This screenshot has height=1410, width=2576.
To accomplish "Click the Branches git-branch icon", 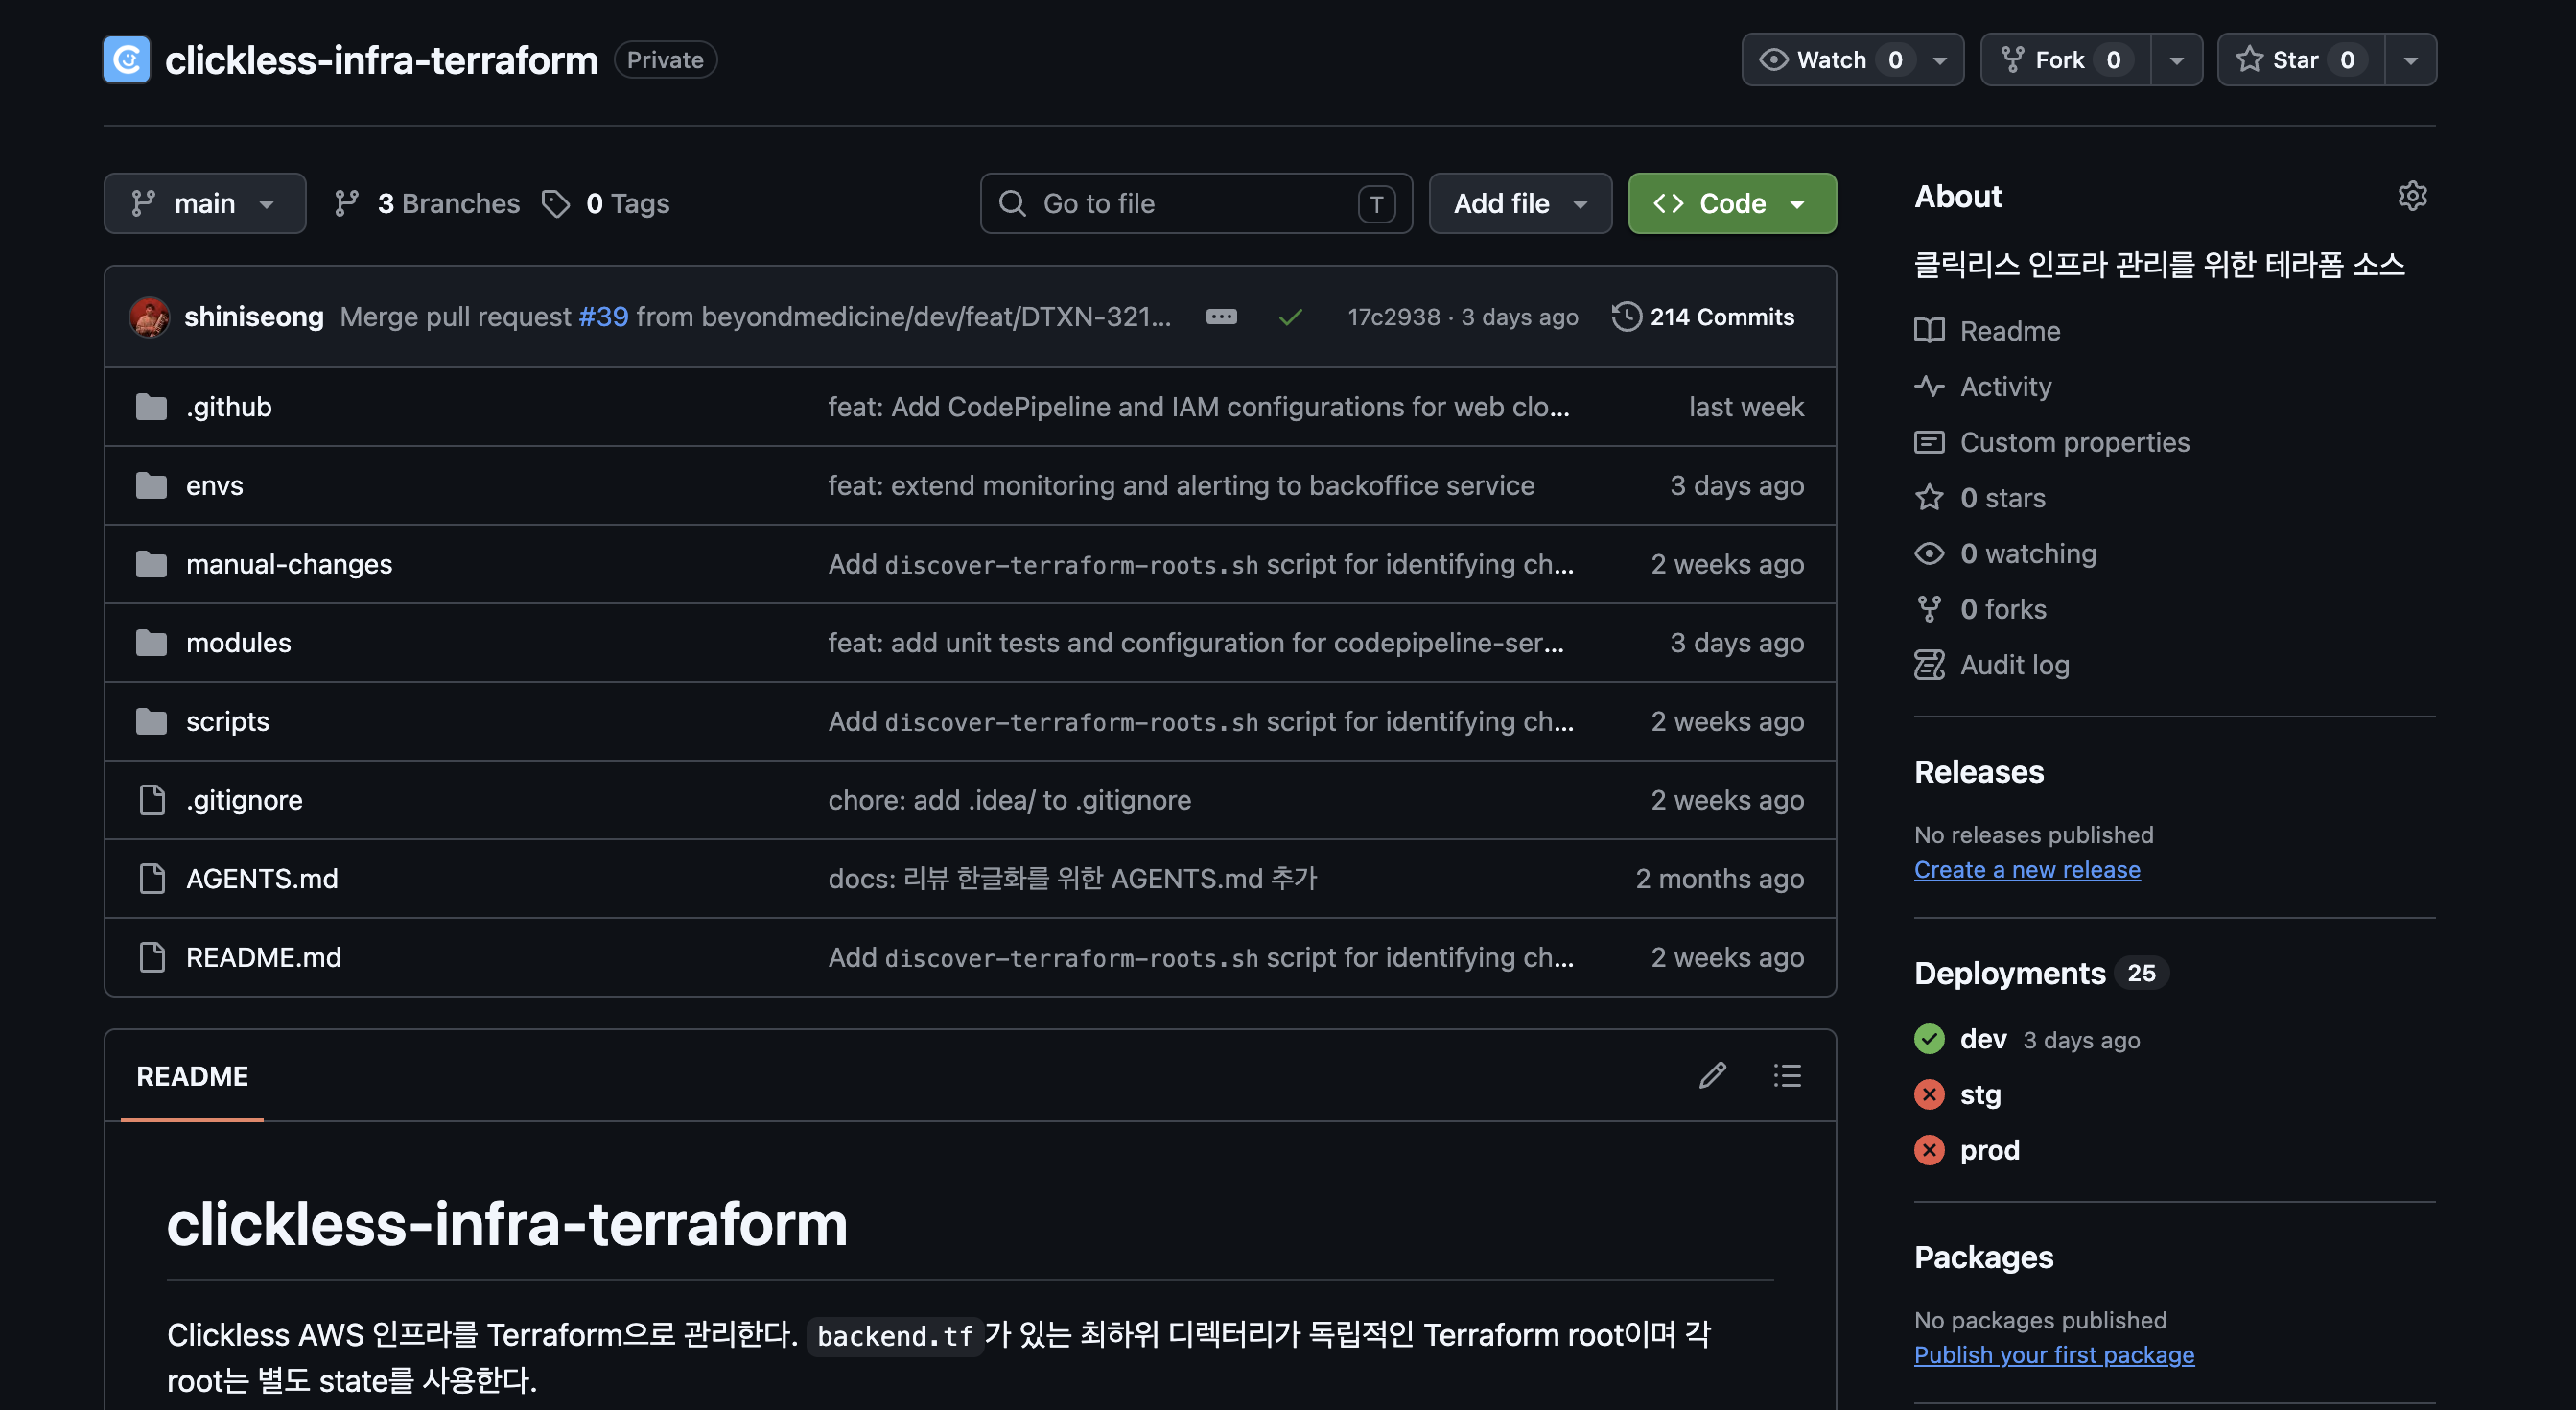I will [346, 204].
